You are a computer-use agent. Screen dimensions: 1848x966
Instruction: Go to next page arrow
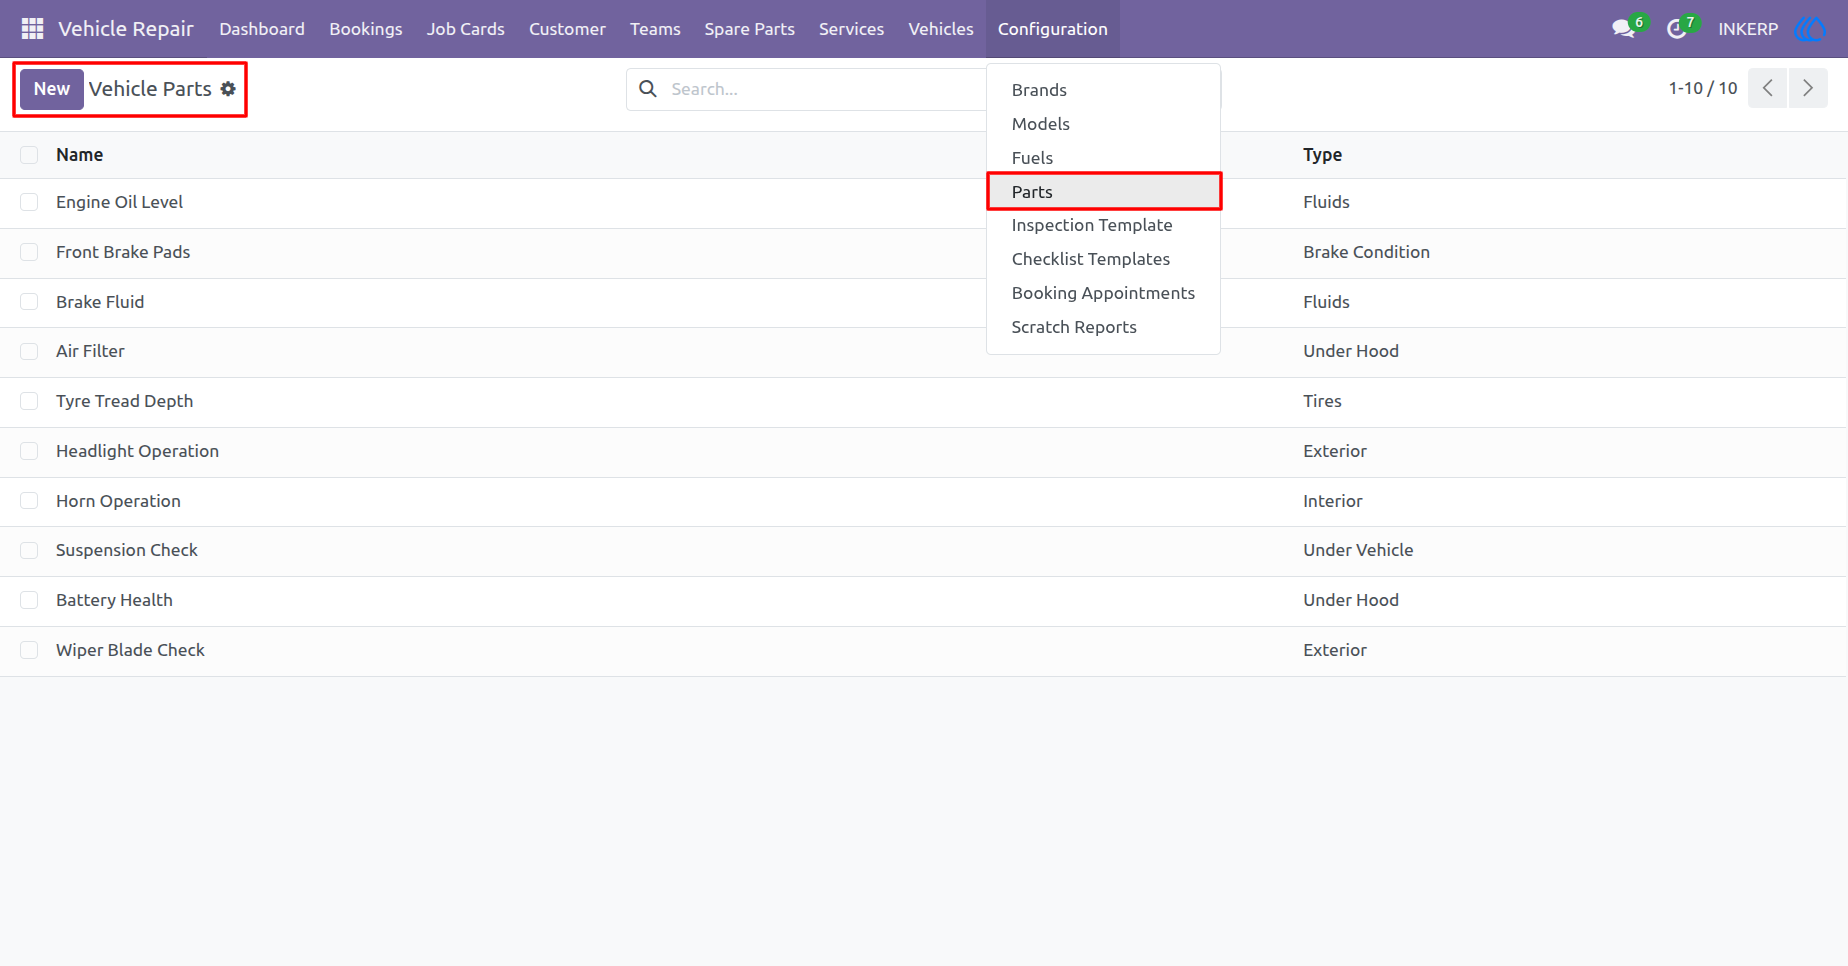tap(1808, 88)
